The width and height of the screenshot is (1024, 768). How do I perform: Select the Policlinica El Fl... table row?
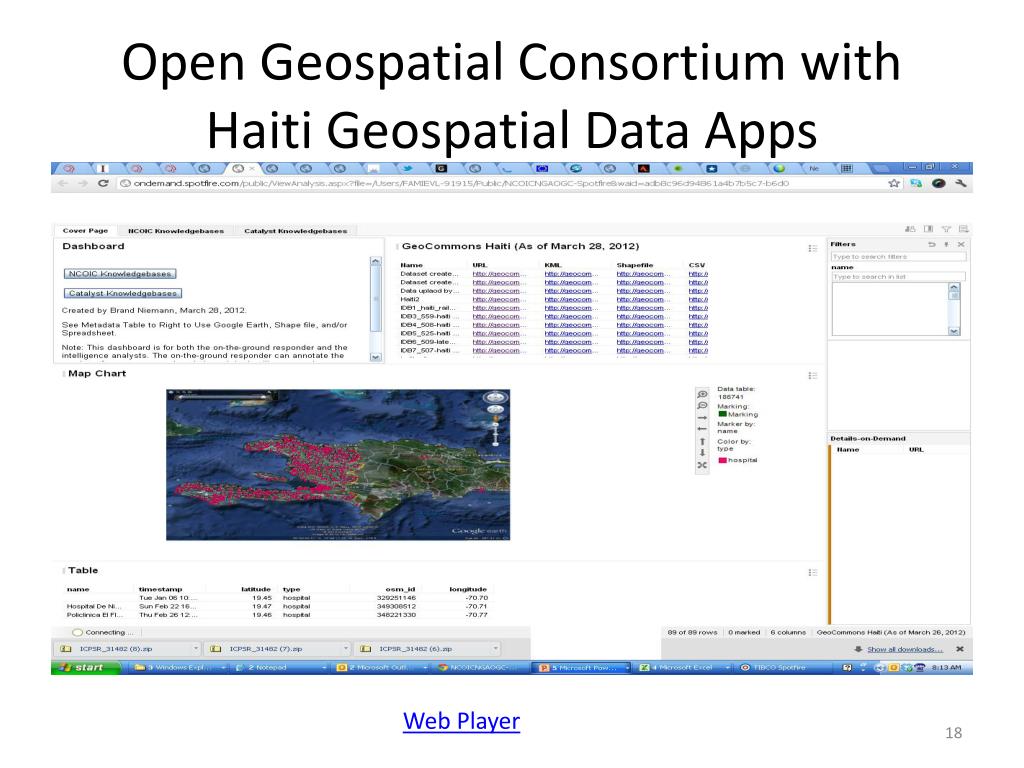pyautogui.click(x=278, y=615)
